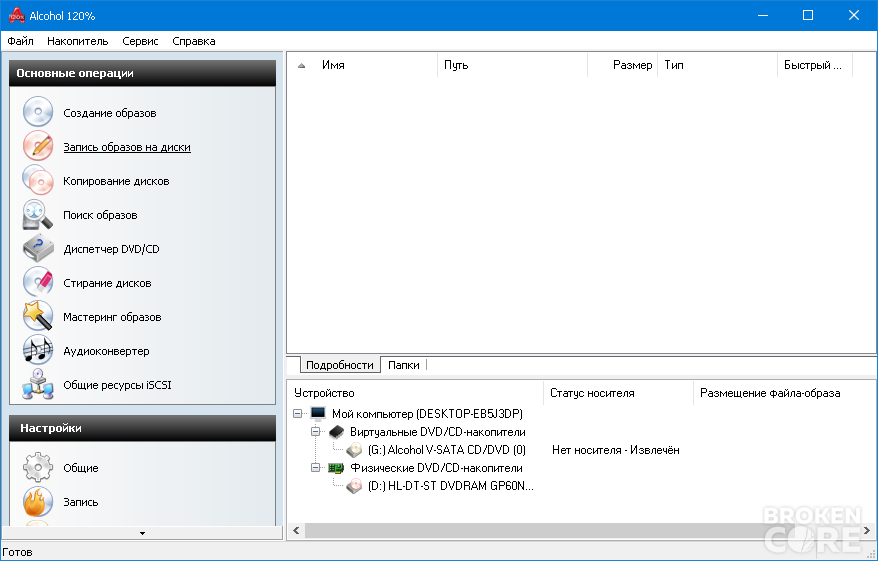Click the Аудиоконвертер music notes icon
The width and height of the screenshot is (878, 561).
pos(38,350)
